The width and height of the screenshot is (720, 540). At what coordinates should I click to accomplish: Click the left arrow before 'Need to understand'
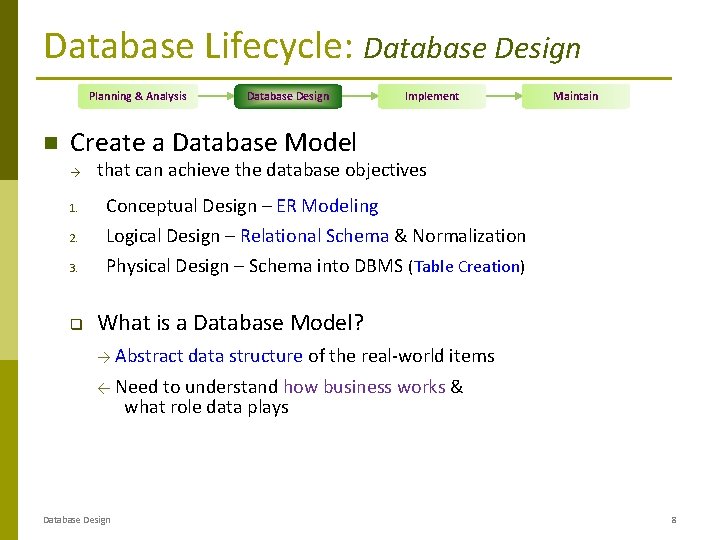(104, 389)
